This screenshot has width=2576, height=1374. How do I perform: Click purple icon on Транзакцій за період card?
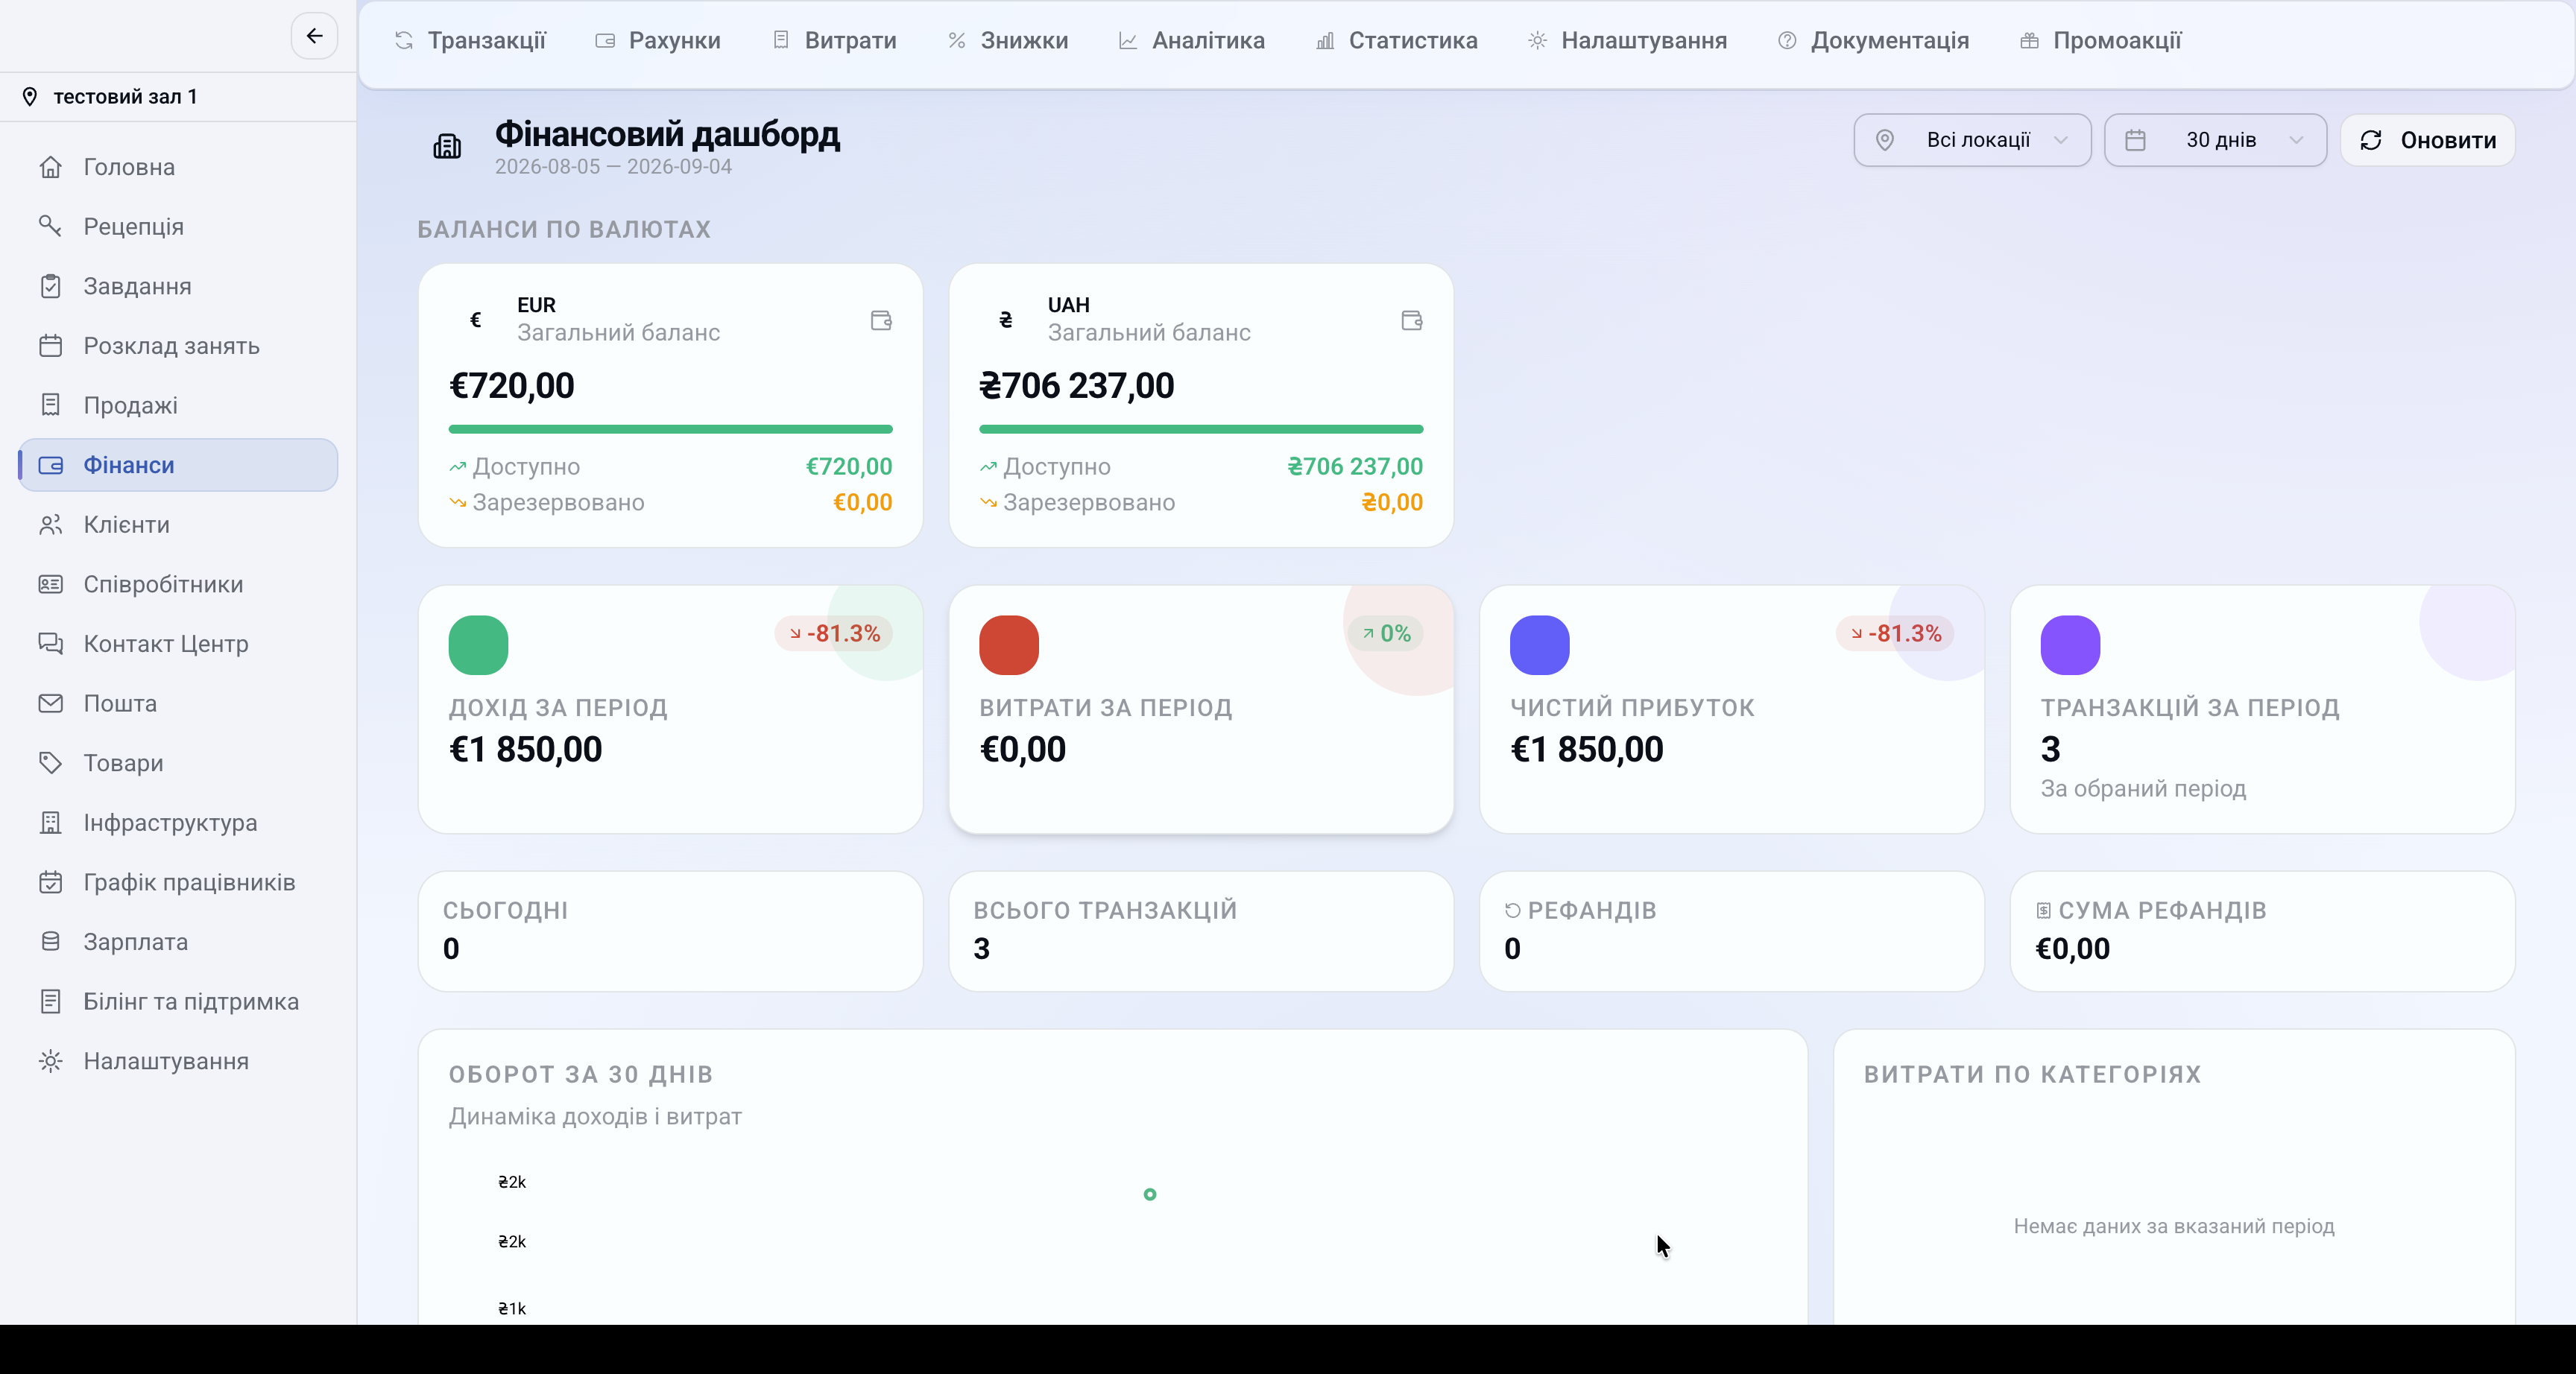(2070, 645)
